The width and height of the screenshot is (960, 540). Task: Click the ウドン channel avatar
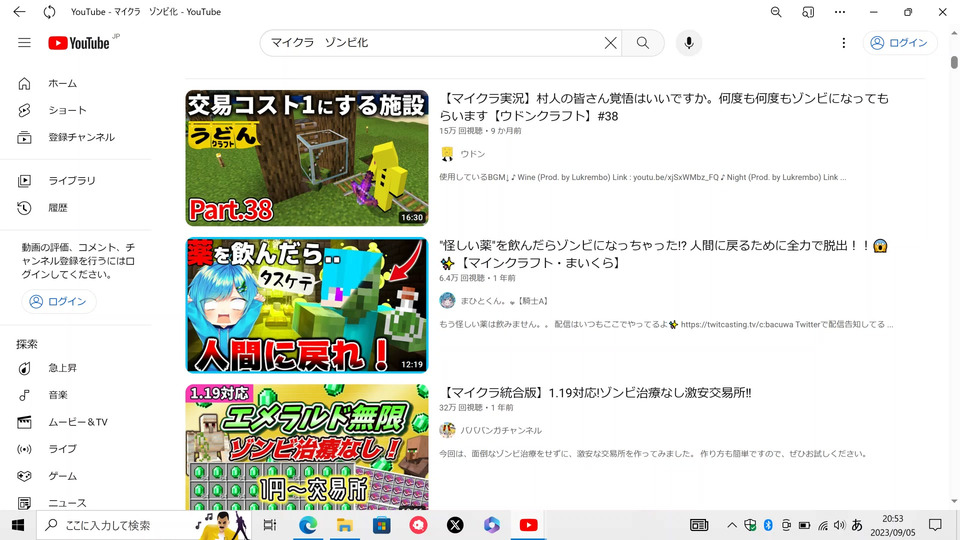[448, 154]
